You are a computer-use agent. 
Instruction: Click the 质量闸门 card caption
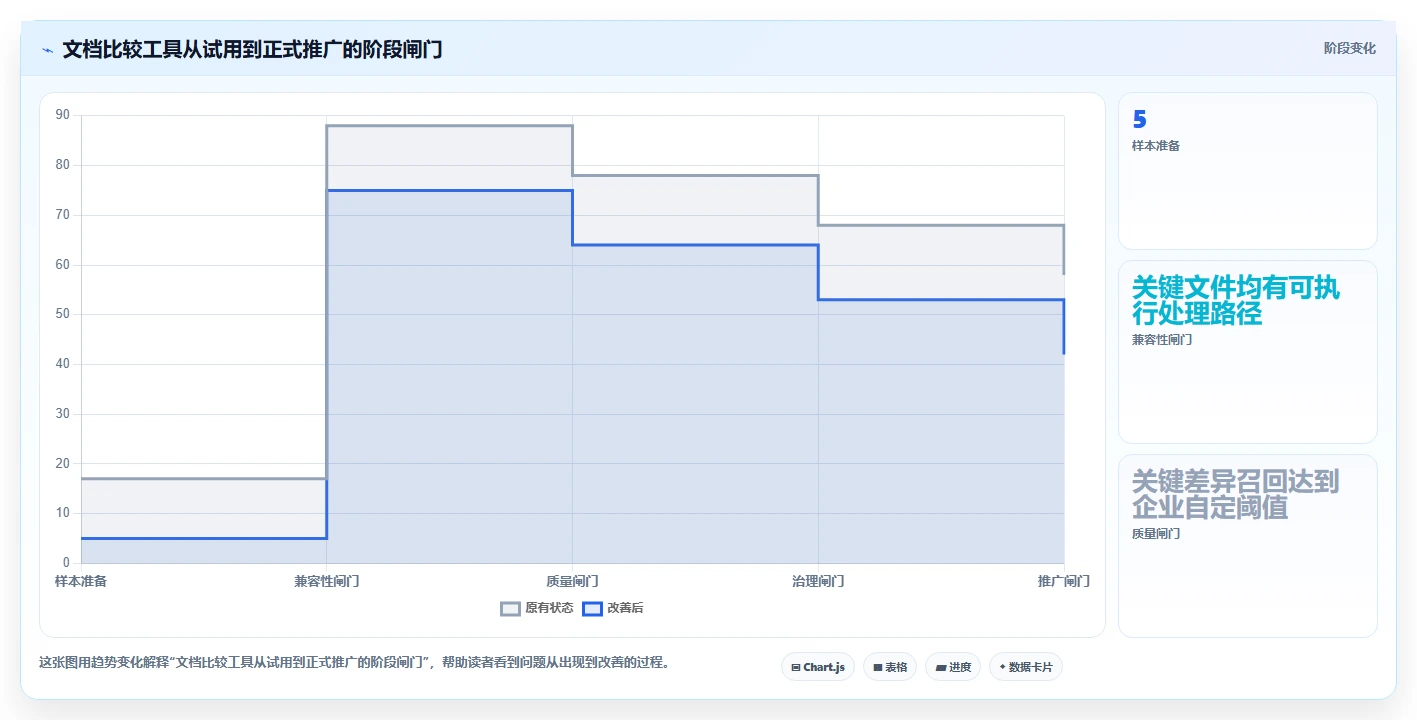tap(1156, 534)
